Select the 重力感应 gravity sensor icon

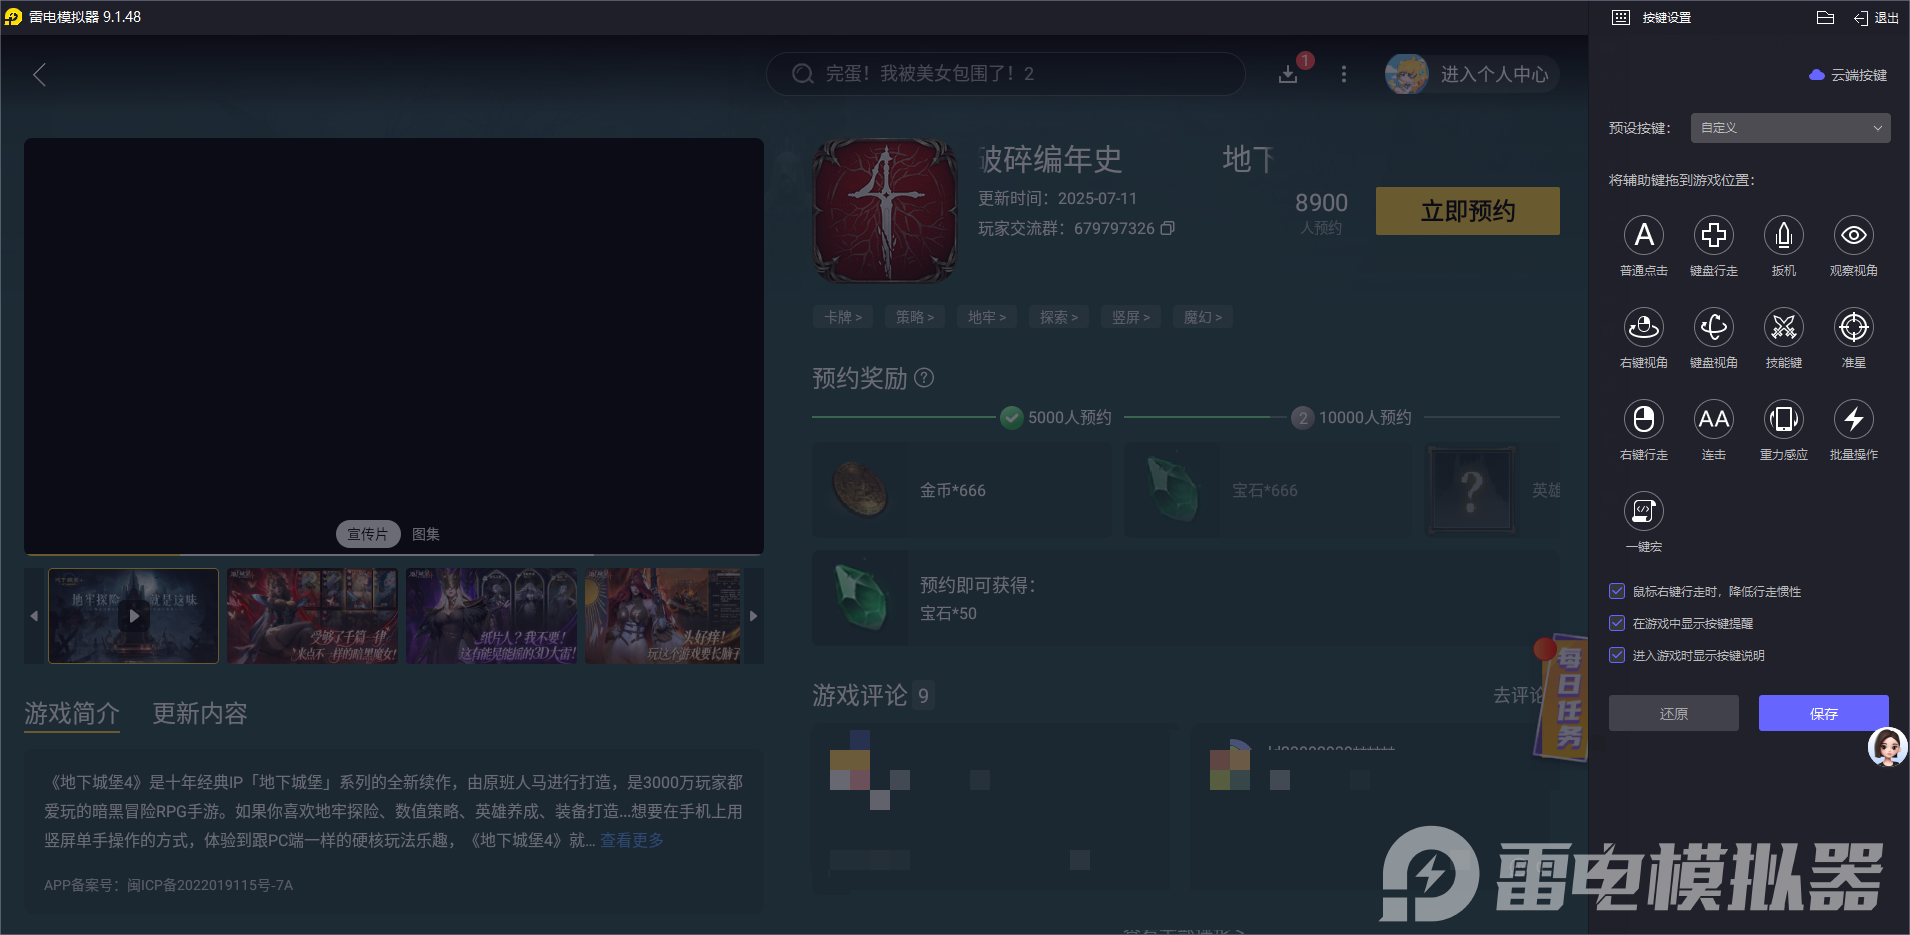point(1783,419)
